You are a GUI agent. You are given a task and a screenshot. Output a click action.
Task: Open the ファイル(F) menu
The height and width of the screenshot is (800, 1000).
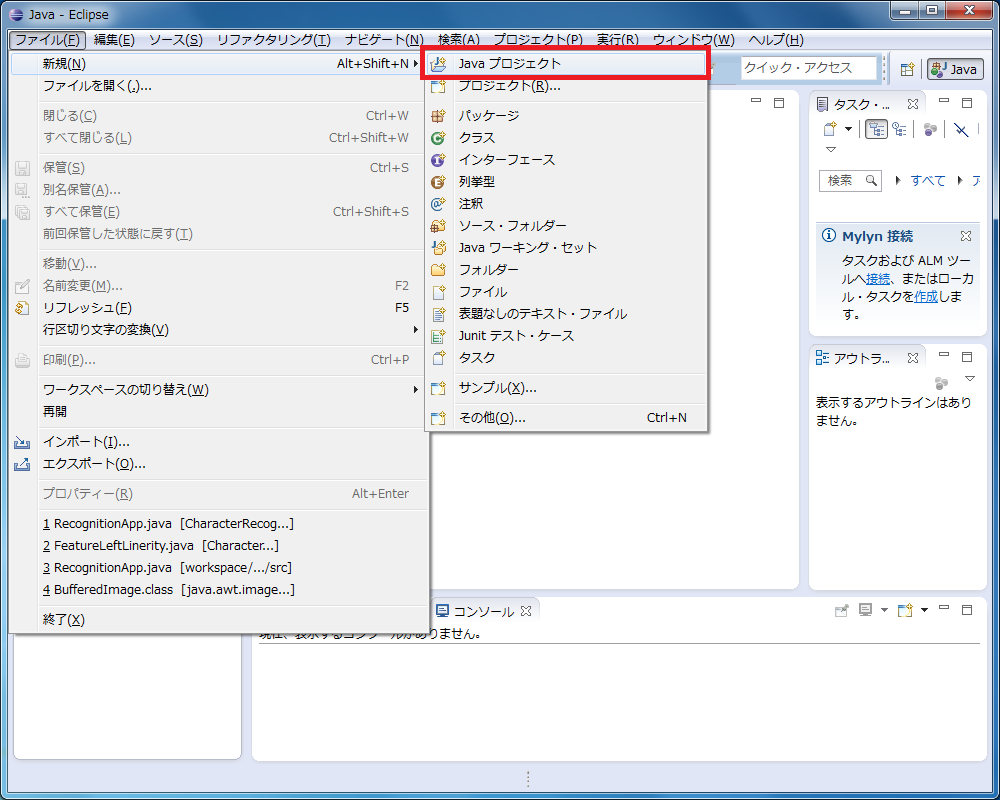click(x=47, y=40)
